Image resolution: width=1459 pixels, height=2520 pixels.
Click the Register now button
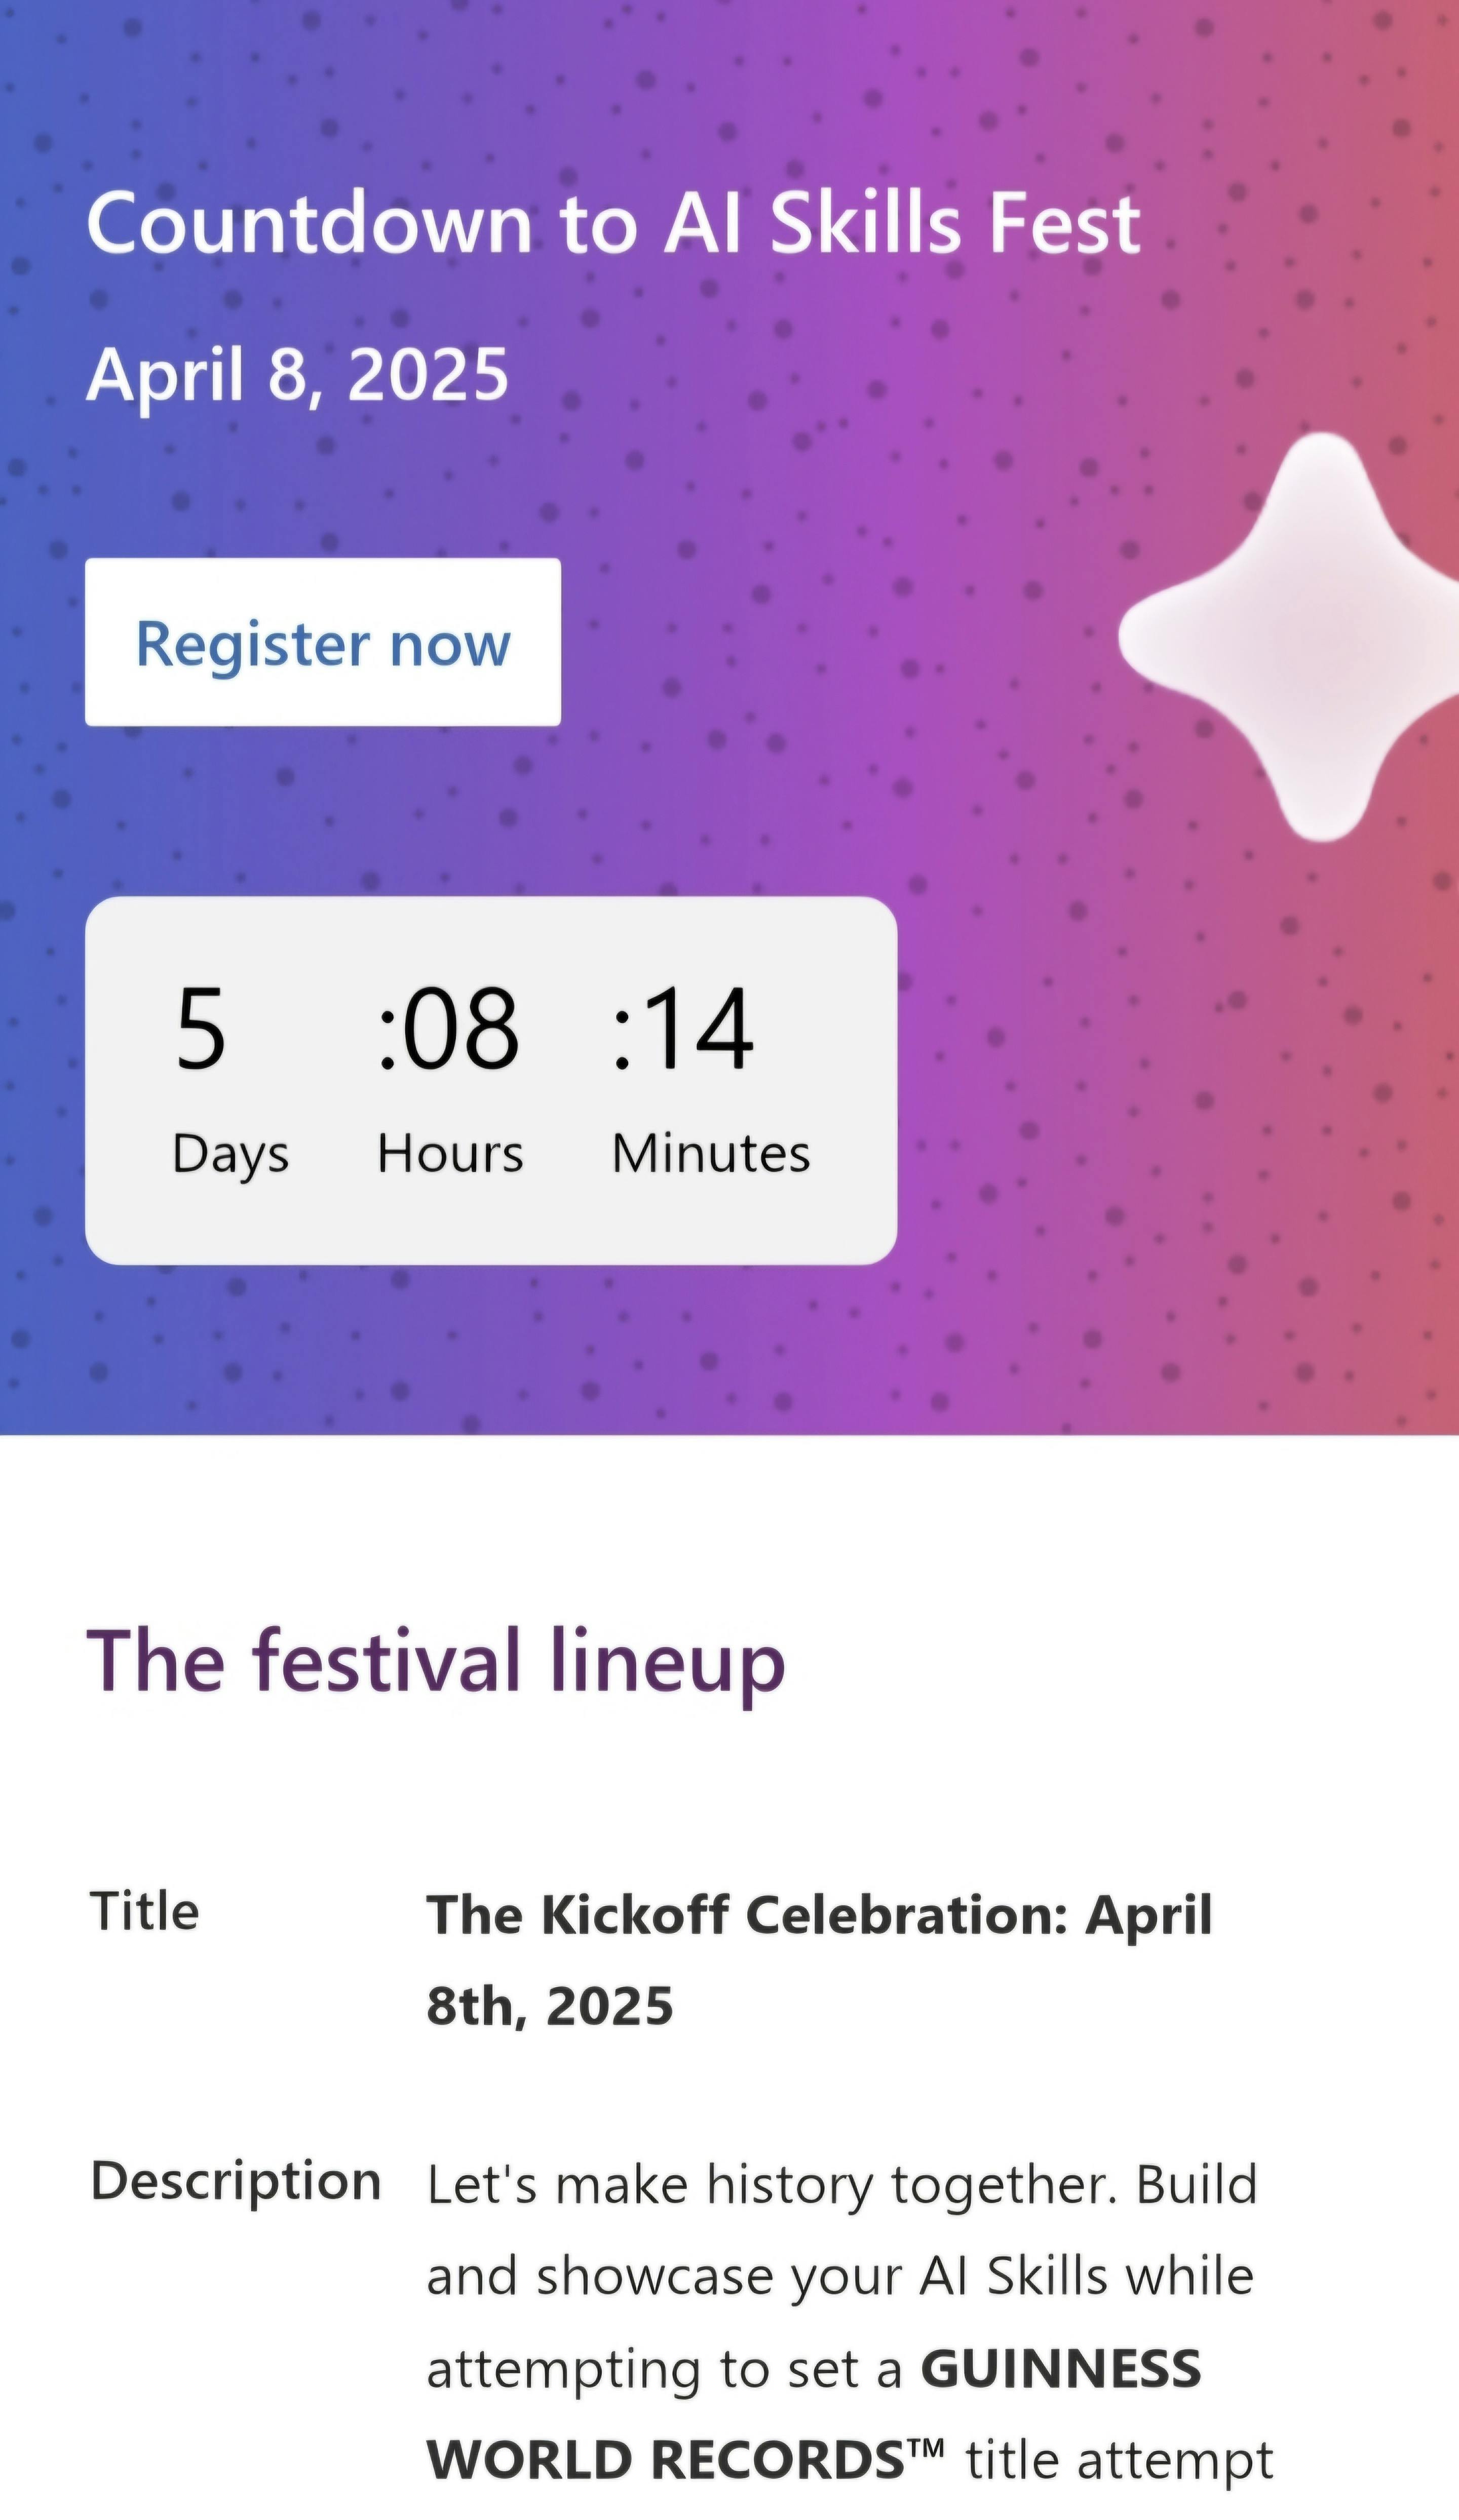(322, 642)
